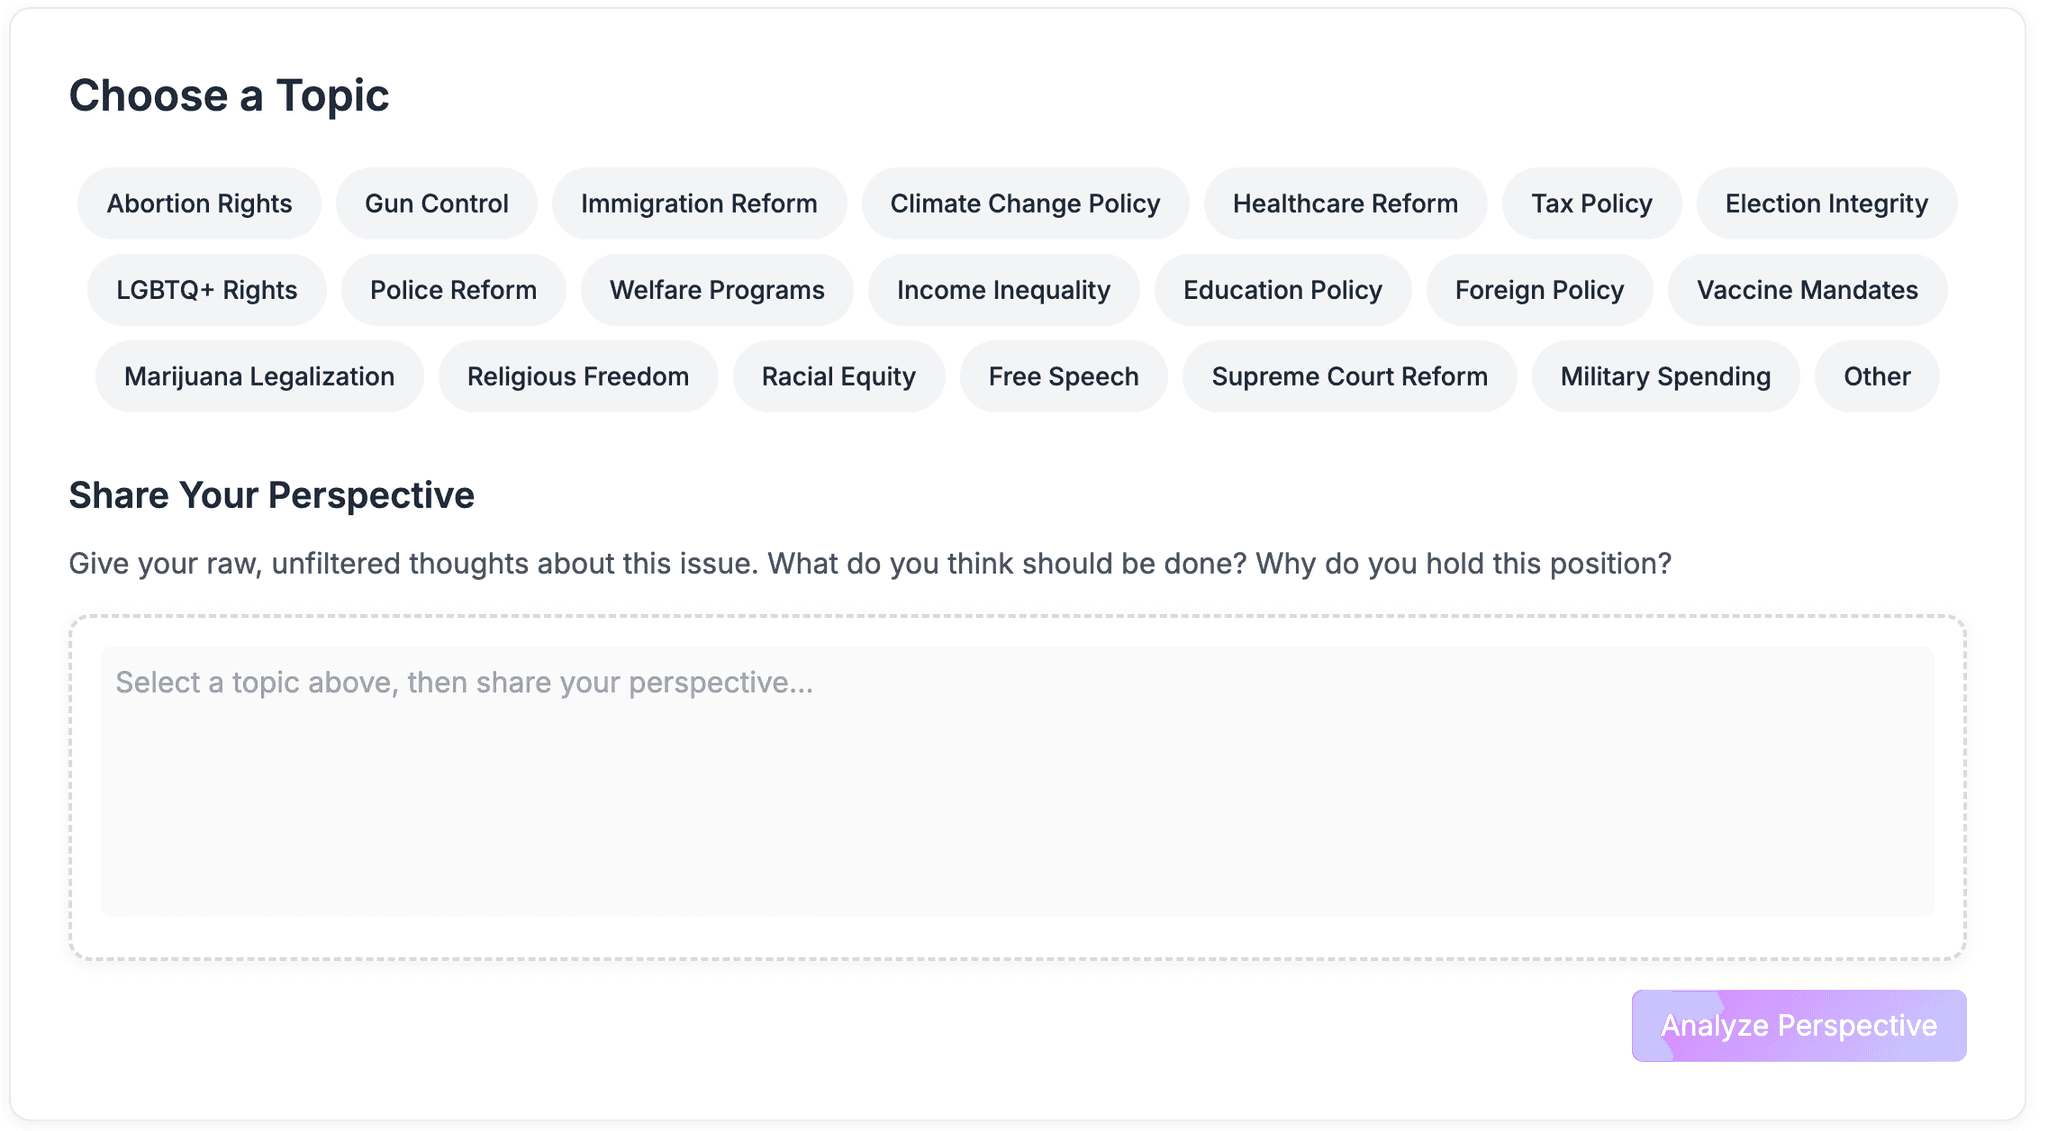Focus the perspective text area
This screenshot has height=1131, width=2048.
[x=1017, y=782]
